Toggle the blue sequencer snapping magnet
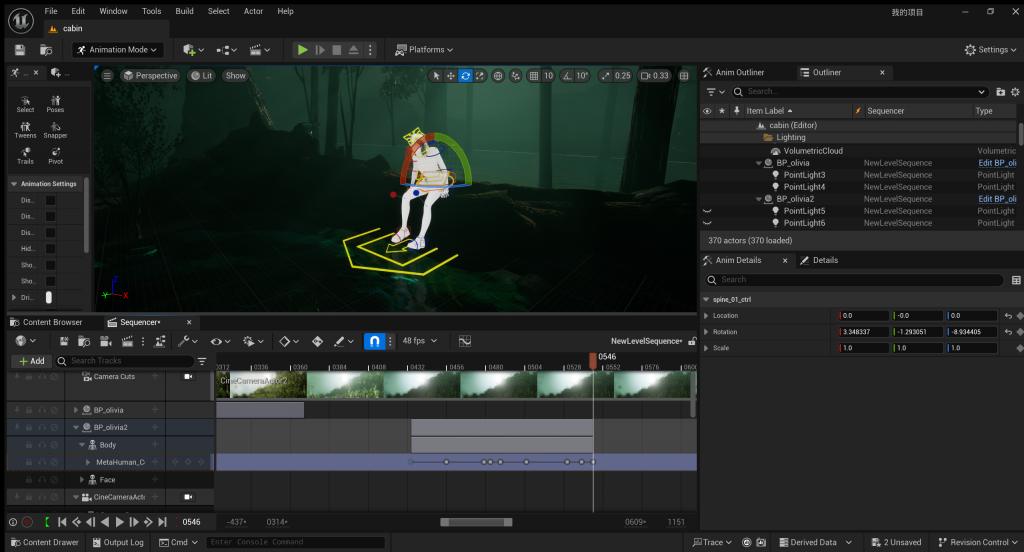This screenshot has height=552, width=1024. [375, 341]
